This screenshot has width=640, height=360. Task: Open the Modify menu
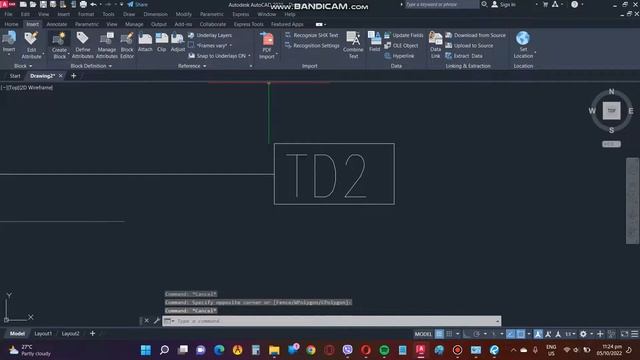tap(183, 14)
